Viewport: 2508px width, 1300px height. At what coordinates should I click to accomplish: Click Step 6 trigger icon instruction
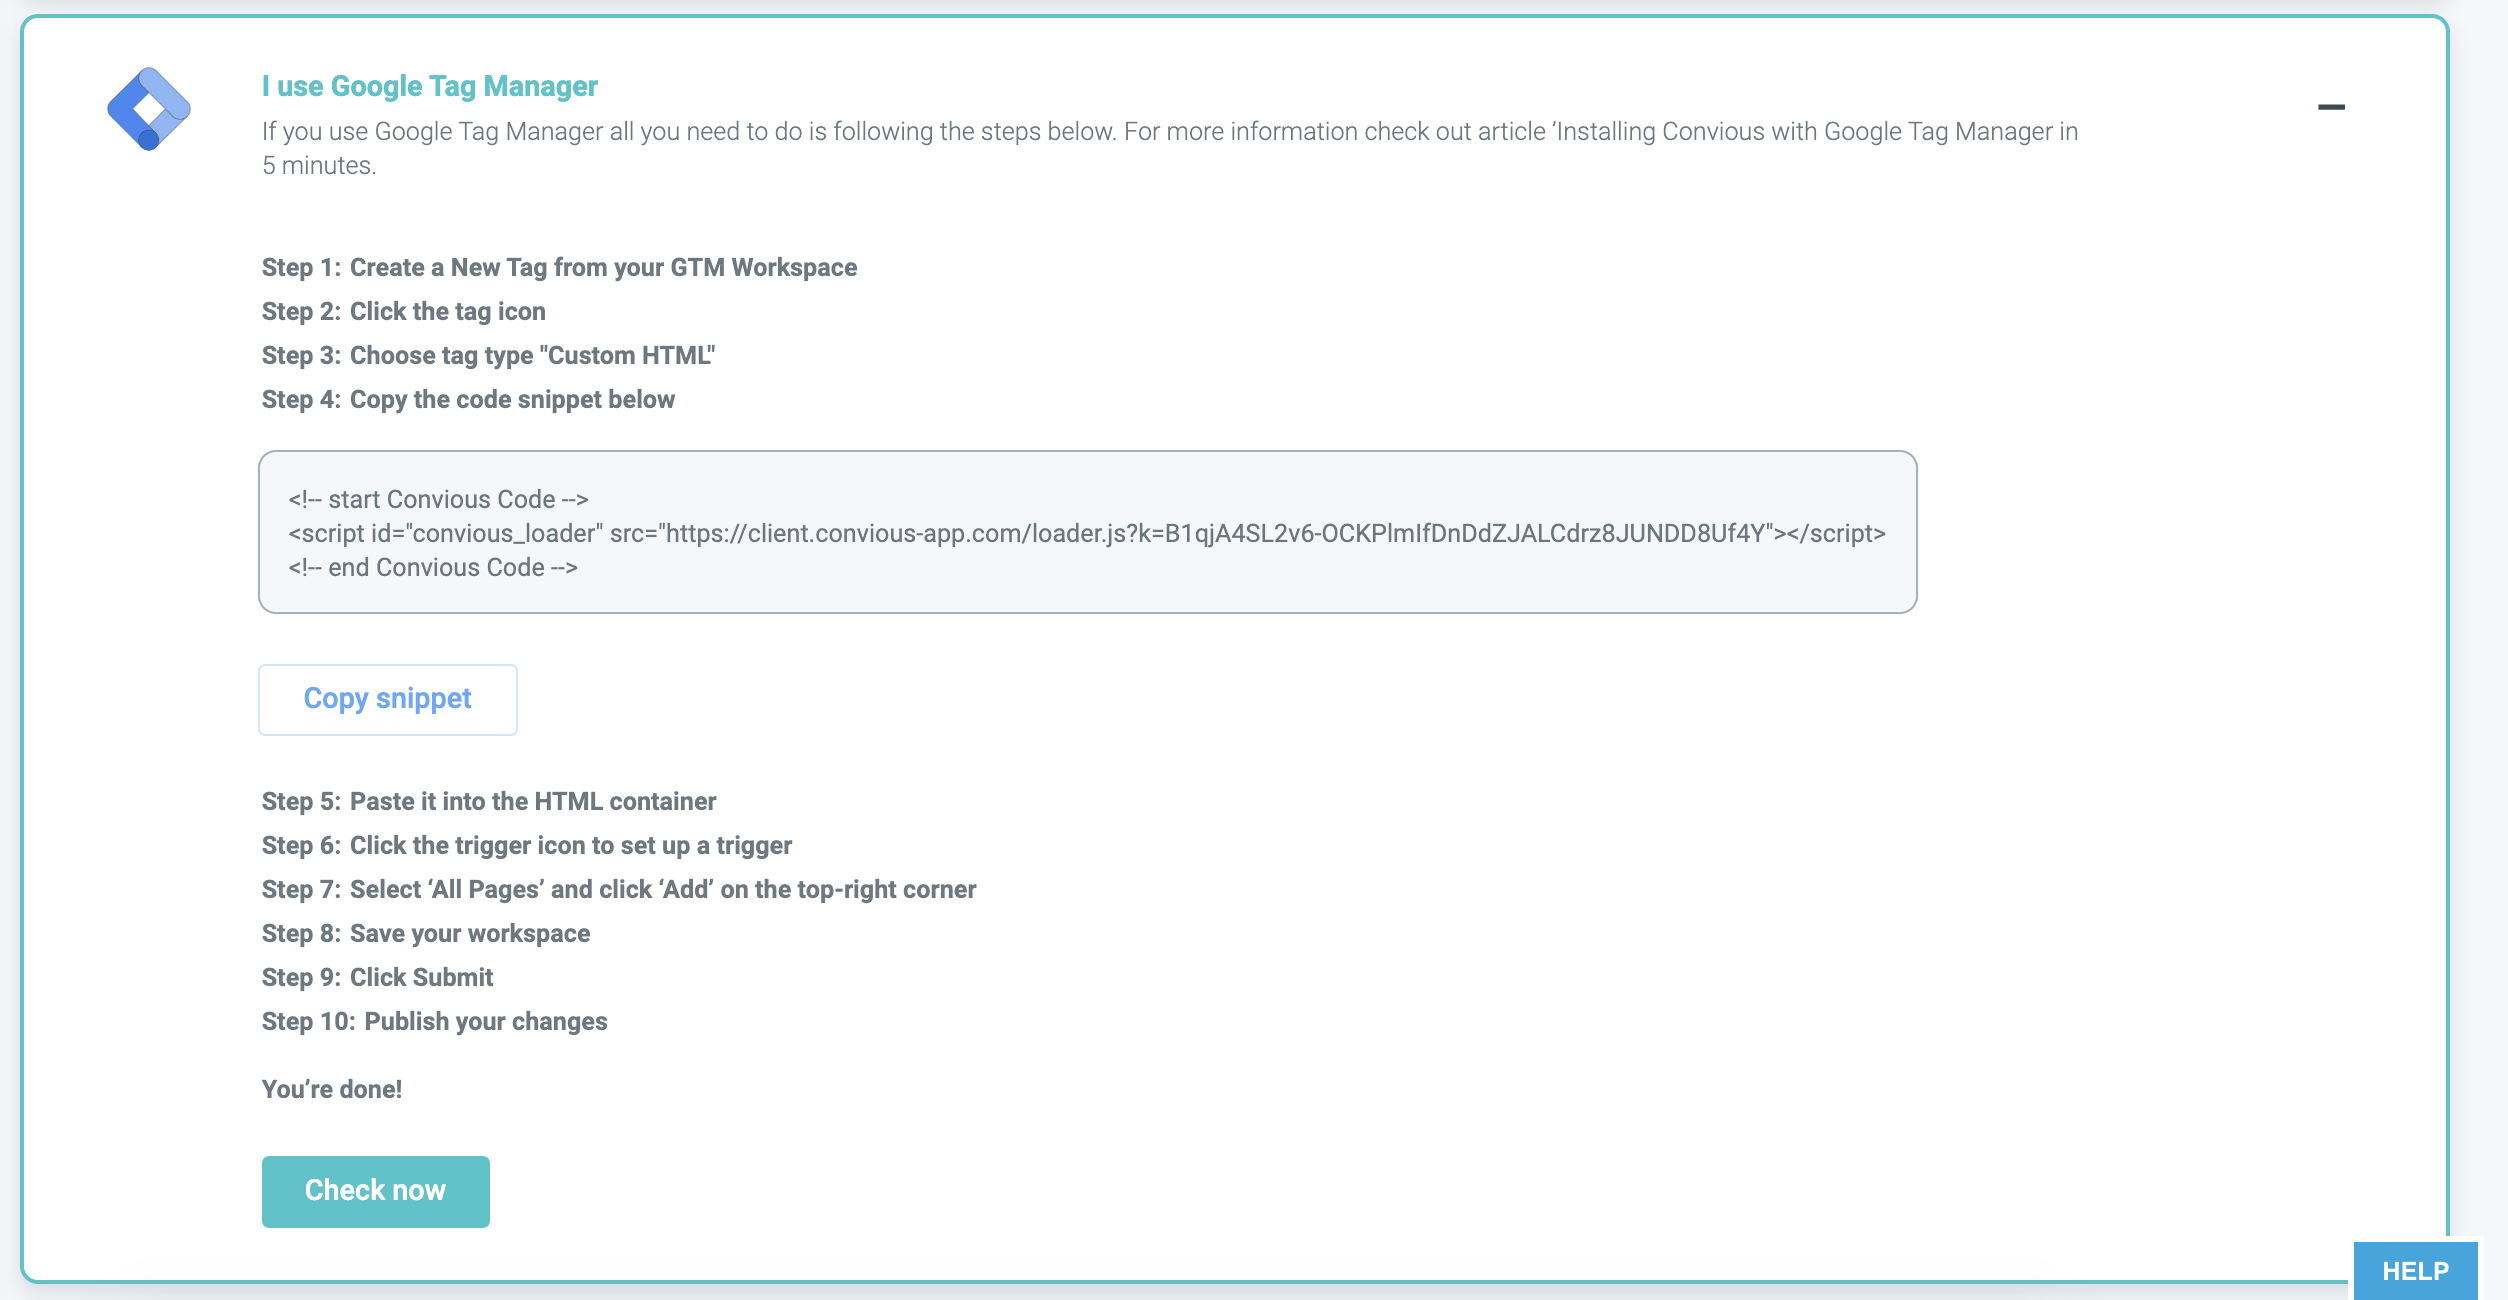[526, 845]
